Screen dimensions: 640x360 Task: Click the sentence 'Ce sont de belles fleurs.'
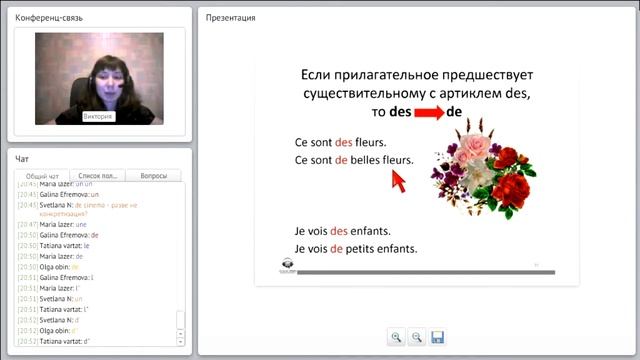354,160
